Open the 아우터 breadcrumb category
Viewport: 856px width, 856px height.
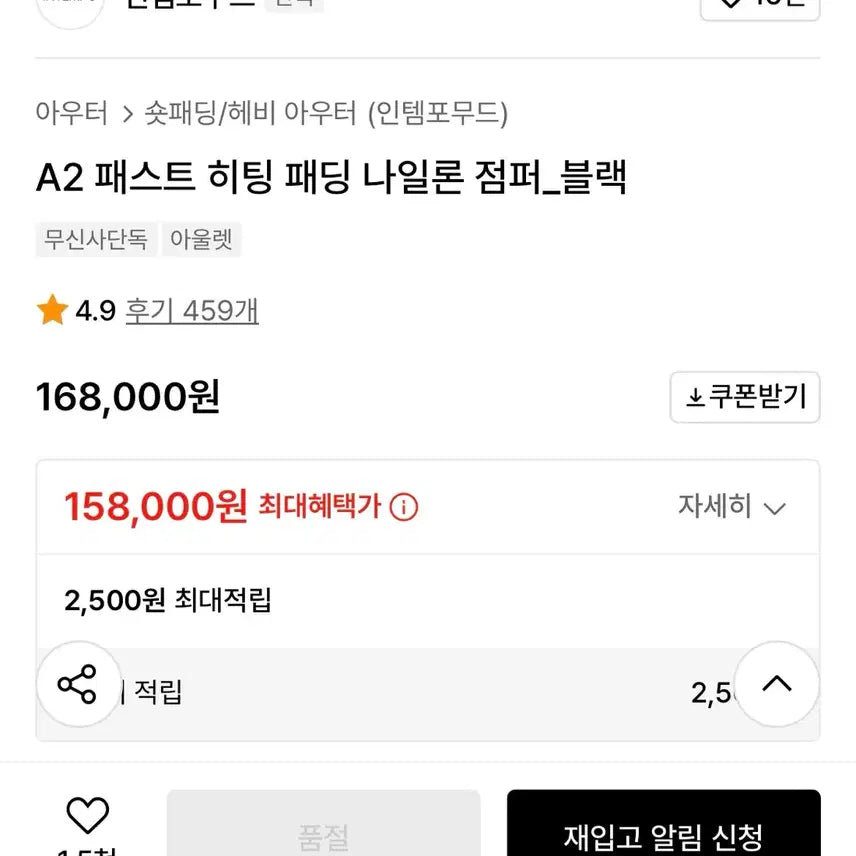pyautogui.click(x=72, y=114)
